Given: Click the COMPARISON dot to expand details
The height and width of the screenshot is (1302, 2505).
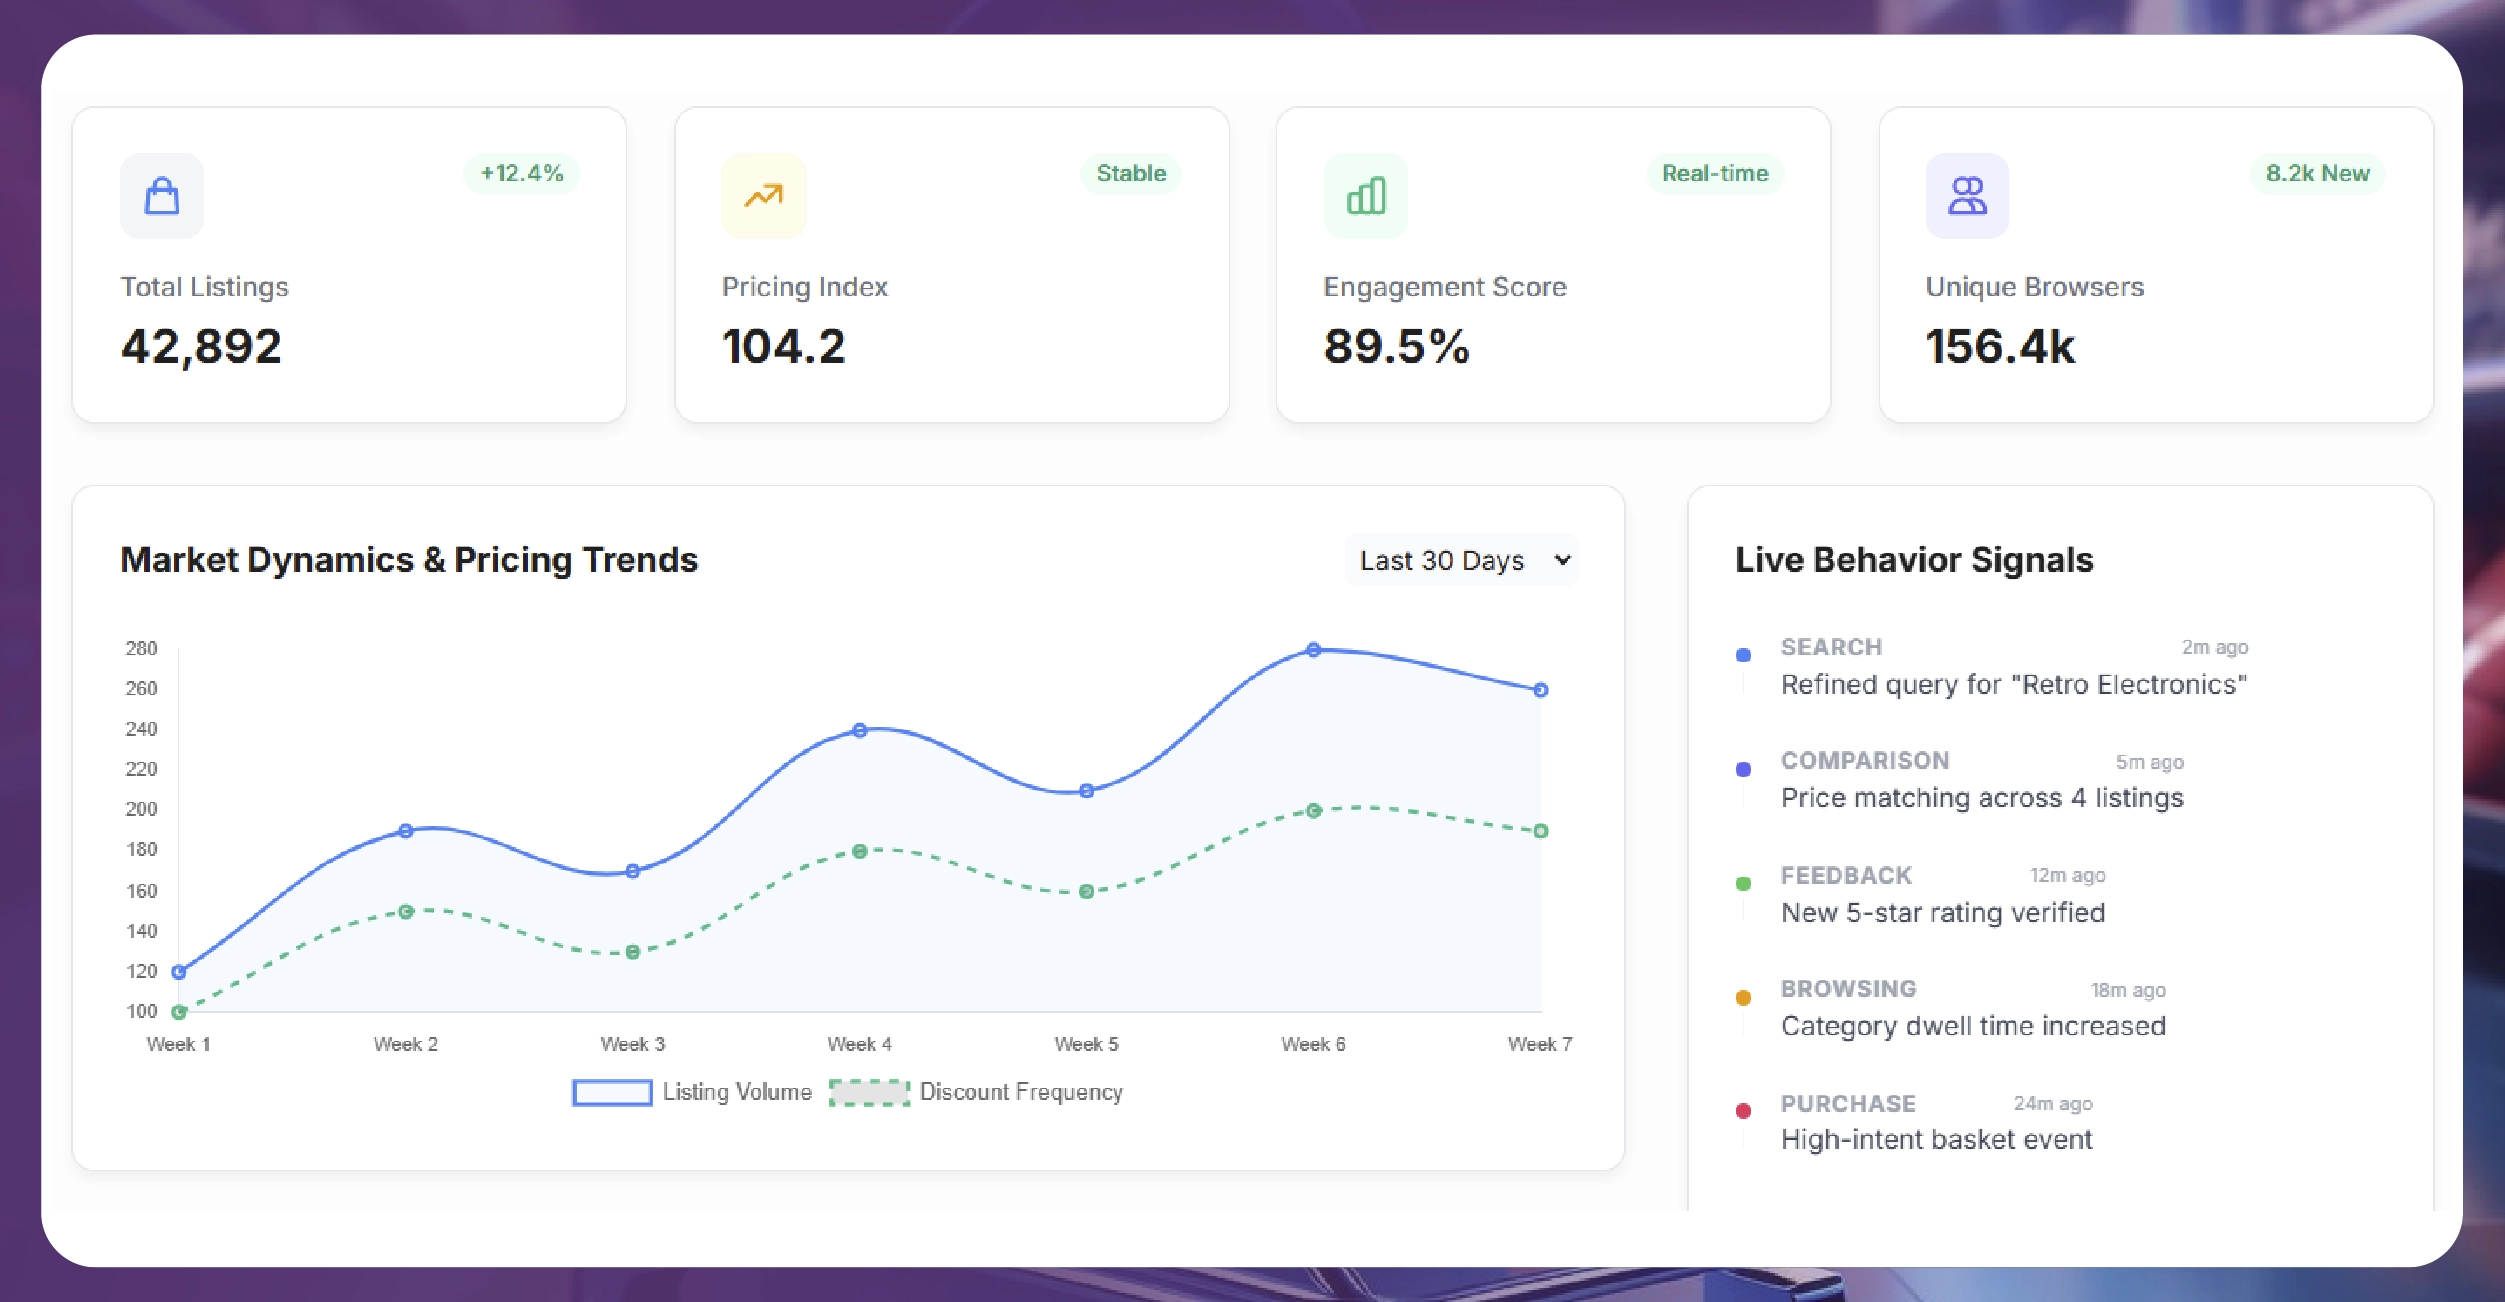Looking at the screenshot, I should (1743, 768).
